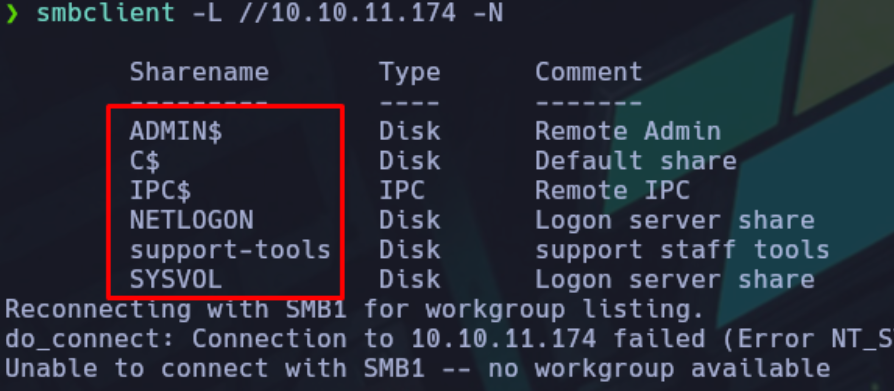The height and width of the screenshot is (391, 894).
Task: Click the smbclient command text
Action: click(x=105, y=13)
